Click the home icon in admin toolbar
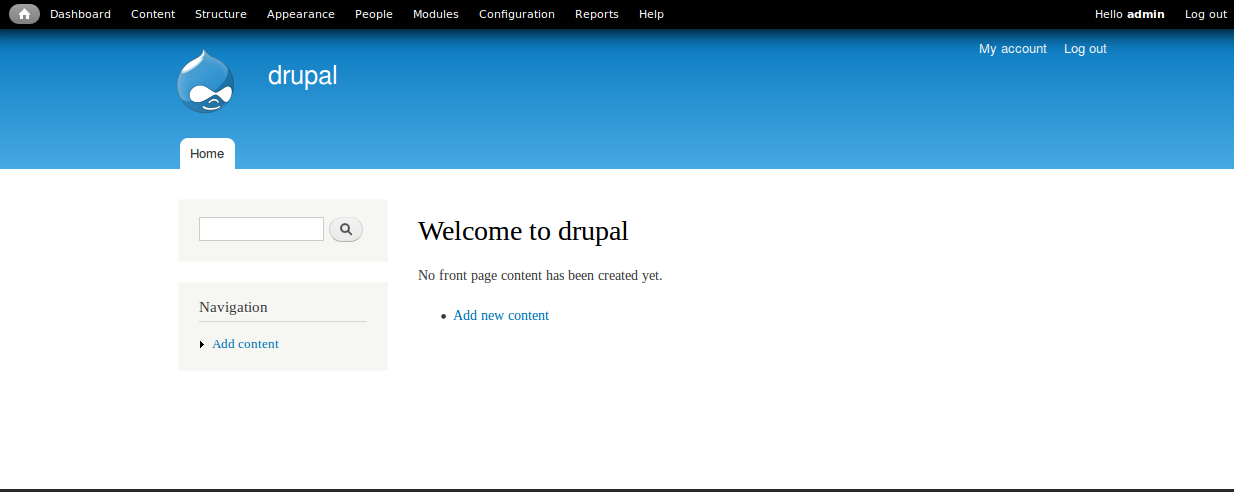This screenshot has width=1234, height=492. (x=24, y=14)
